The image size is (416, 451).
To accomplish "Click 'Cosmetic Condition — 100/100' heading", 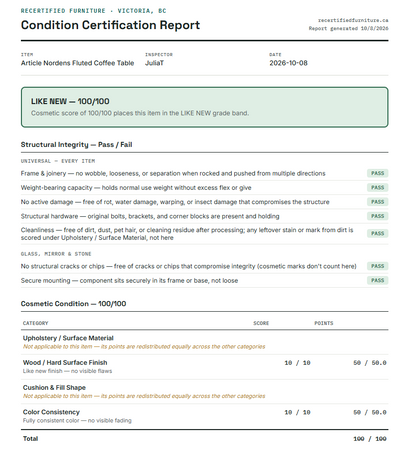I will click(x=73, y=304).
